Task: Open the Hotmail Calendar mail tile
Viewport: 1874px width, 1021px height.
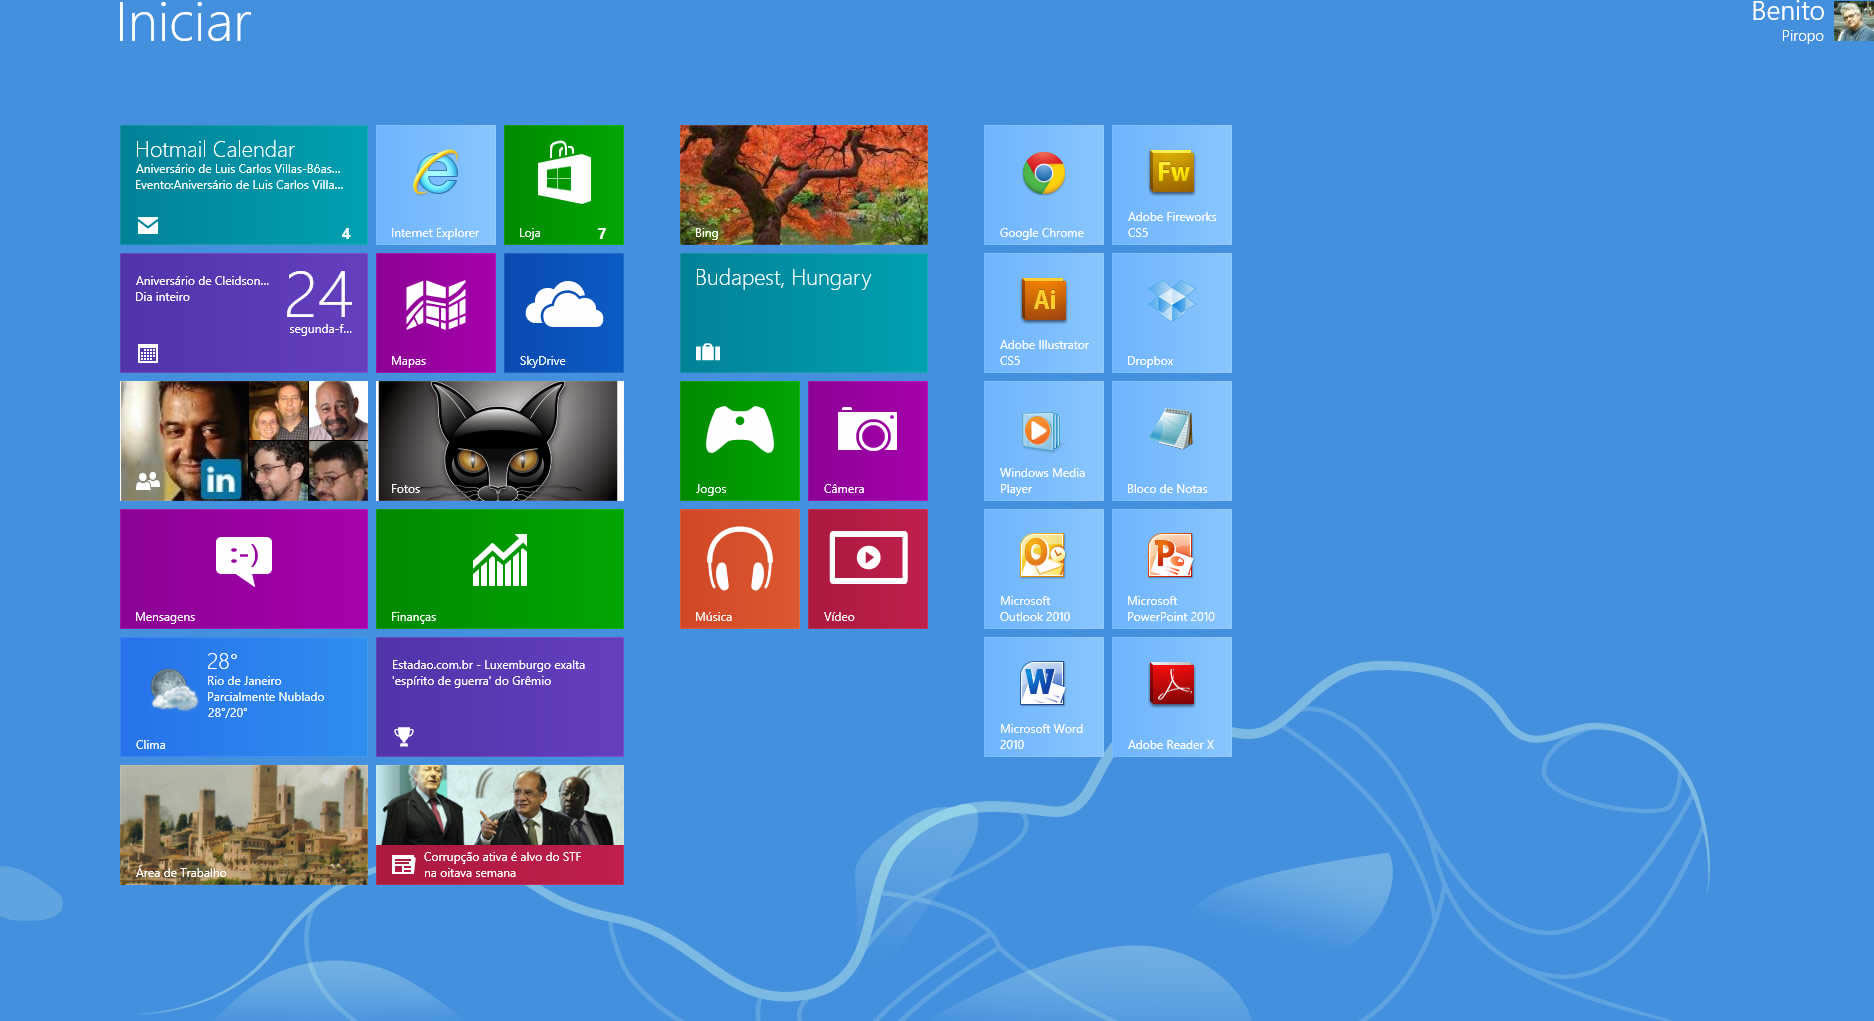Action: pos(243,185)
